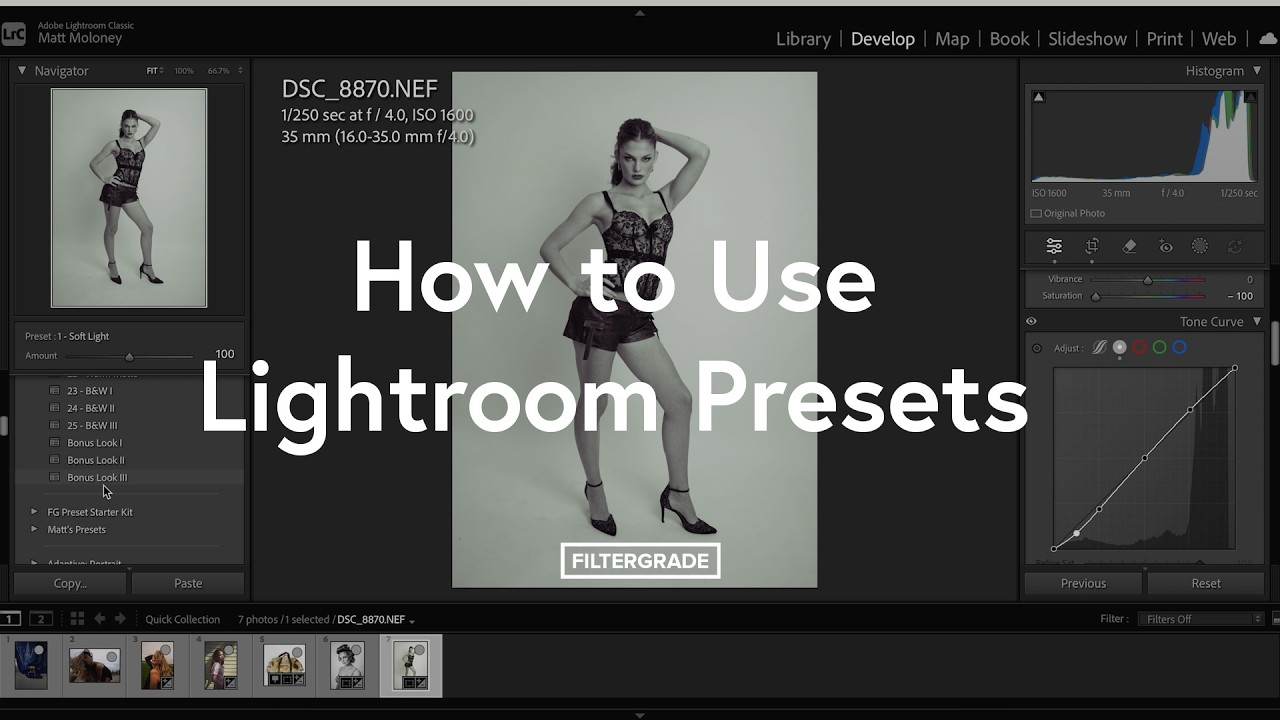Switch to grid view in filmstrip bar
Image resolution: width=1280 pixels, height=720 pixels.
point(77,619)
